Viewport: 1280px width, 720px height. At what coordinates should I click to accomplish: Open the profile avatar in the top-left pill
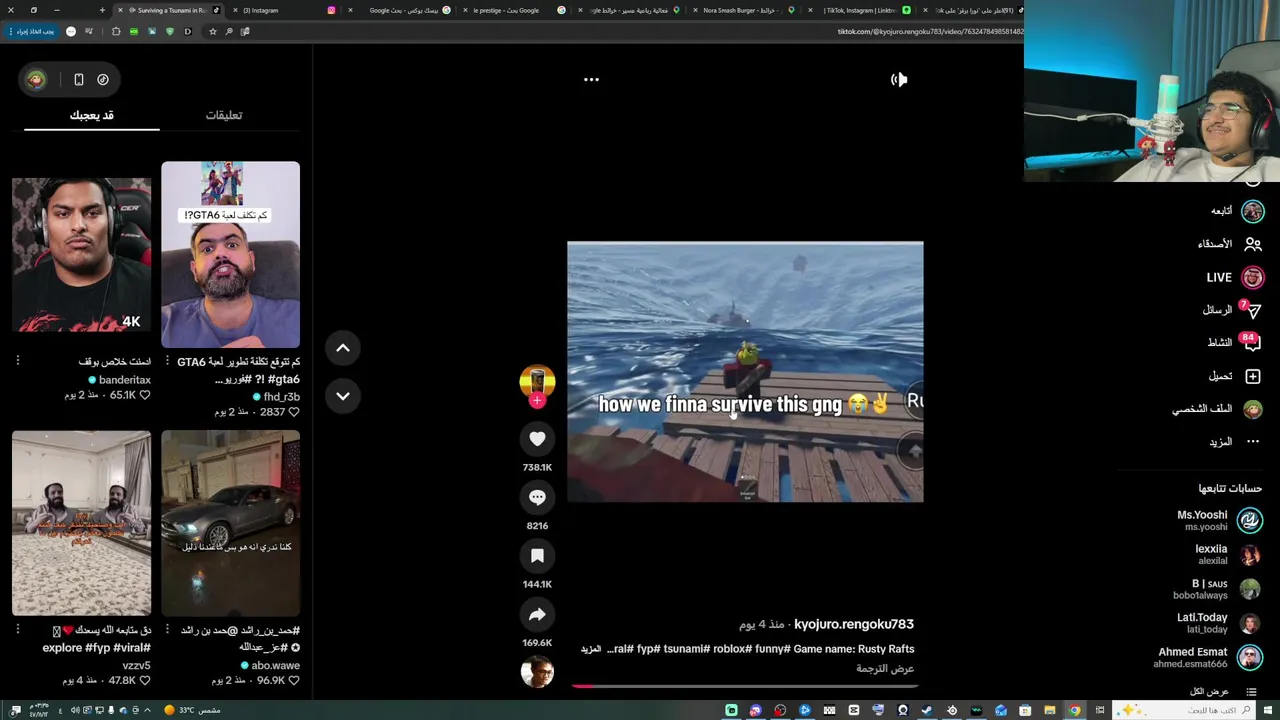[36, 79]
